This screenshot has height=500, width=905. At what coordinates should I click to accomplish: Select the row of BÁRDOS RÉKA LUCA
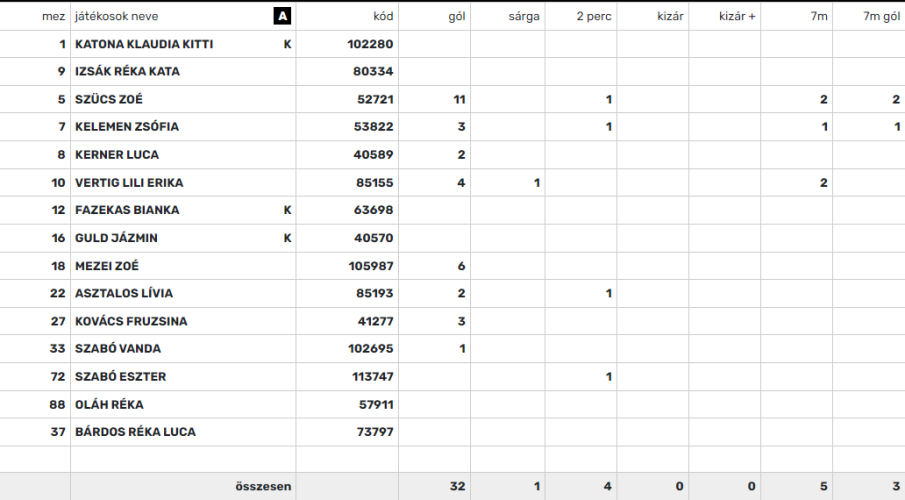(452, 432)
